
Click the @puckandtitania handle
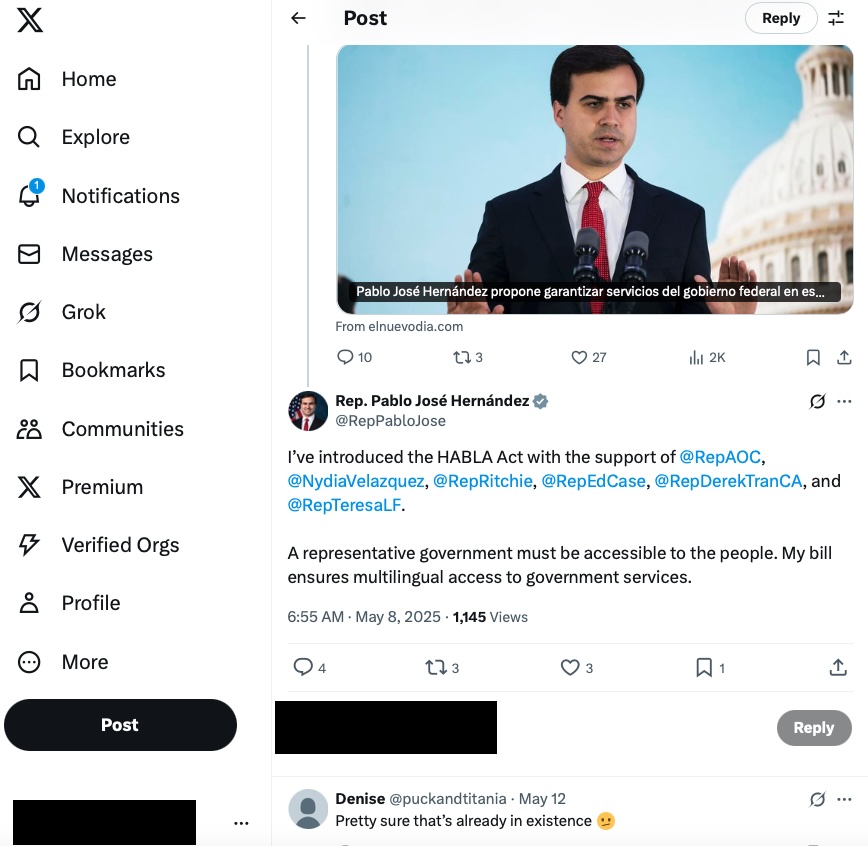point(447,799)
